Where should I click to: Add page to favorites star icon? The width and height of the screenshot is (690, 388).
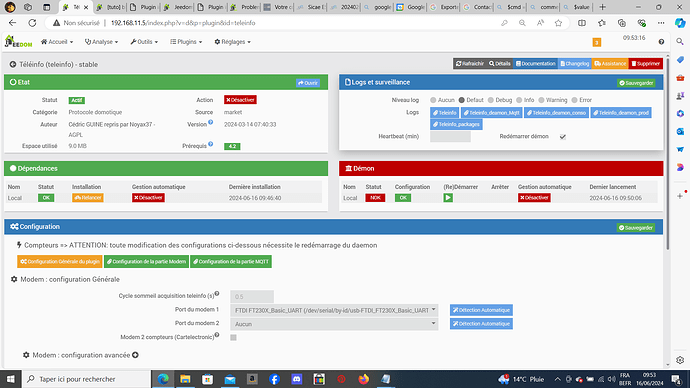(x=558, y=23)
